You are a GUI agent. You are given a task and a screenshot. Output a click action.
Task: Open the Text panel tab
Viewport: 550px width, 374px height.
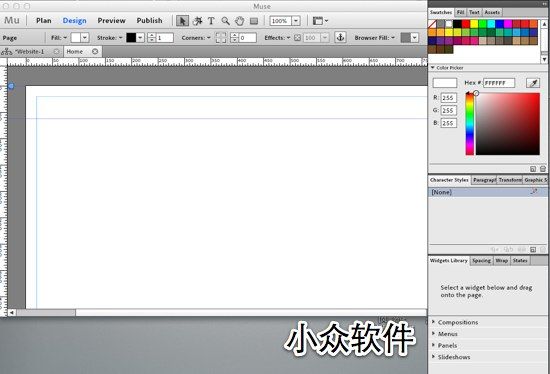pyautogui.click(x=474, y=12)
